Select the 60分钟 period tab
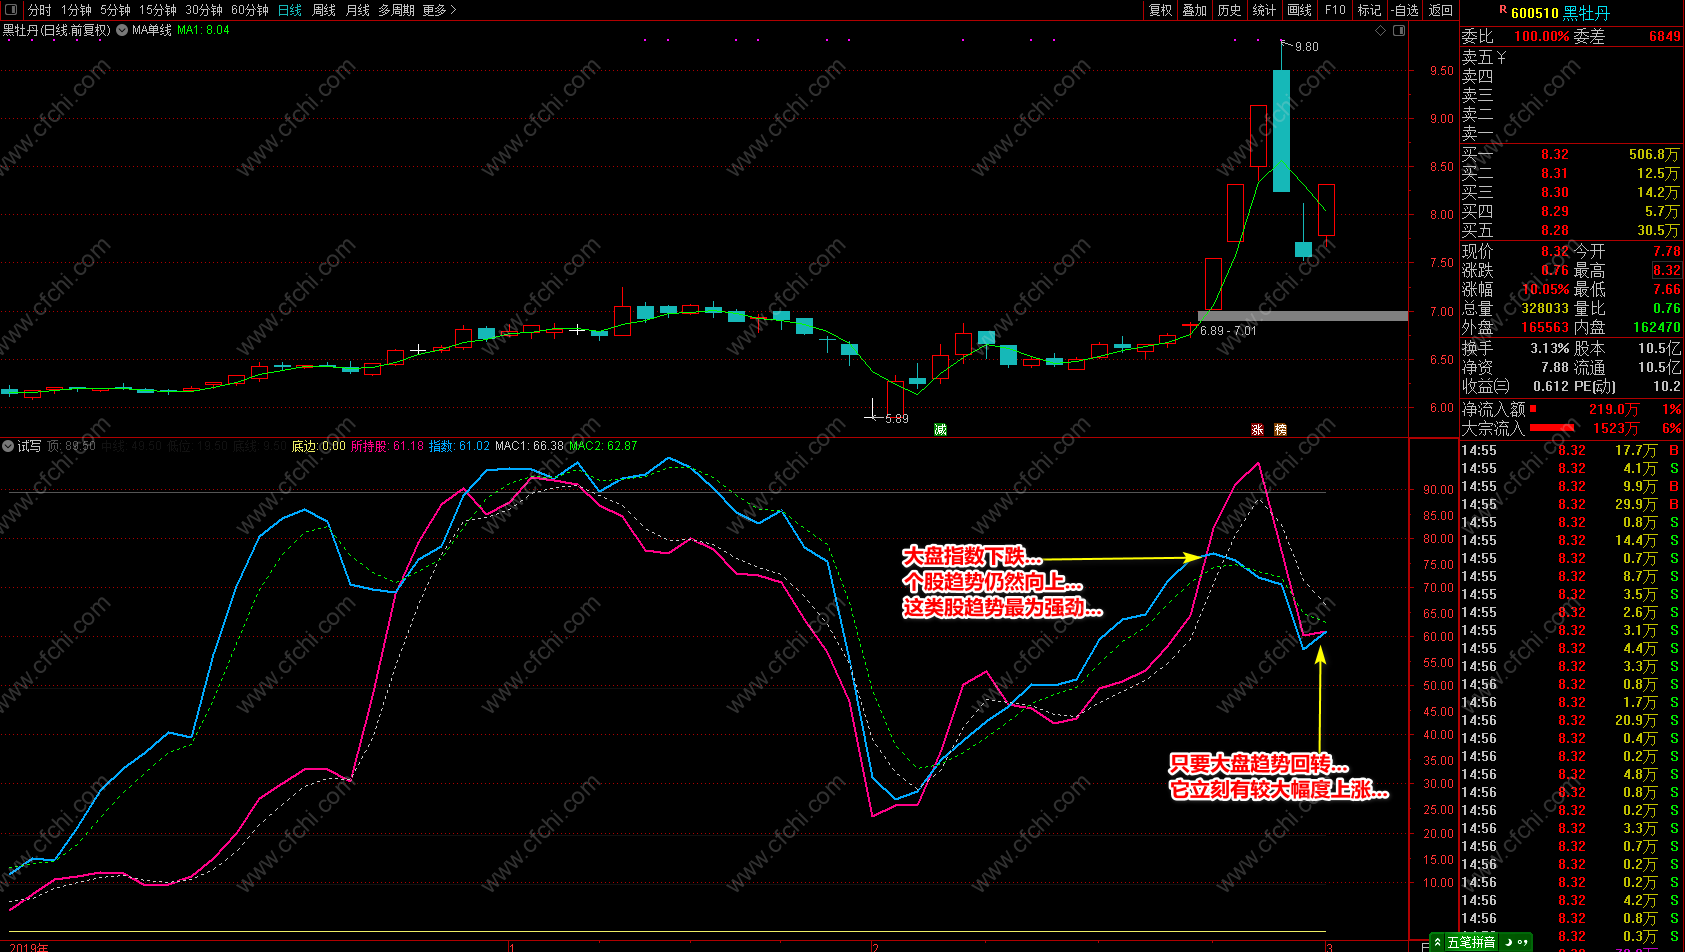1685x952 pixels. coord(250,10)
